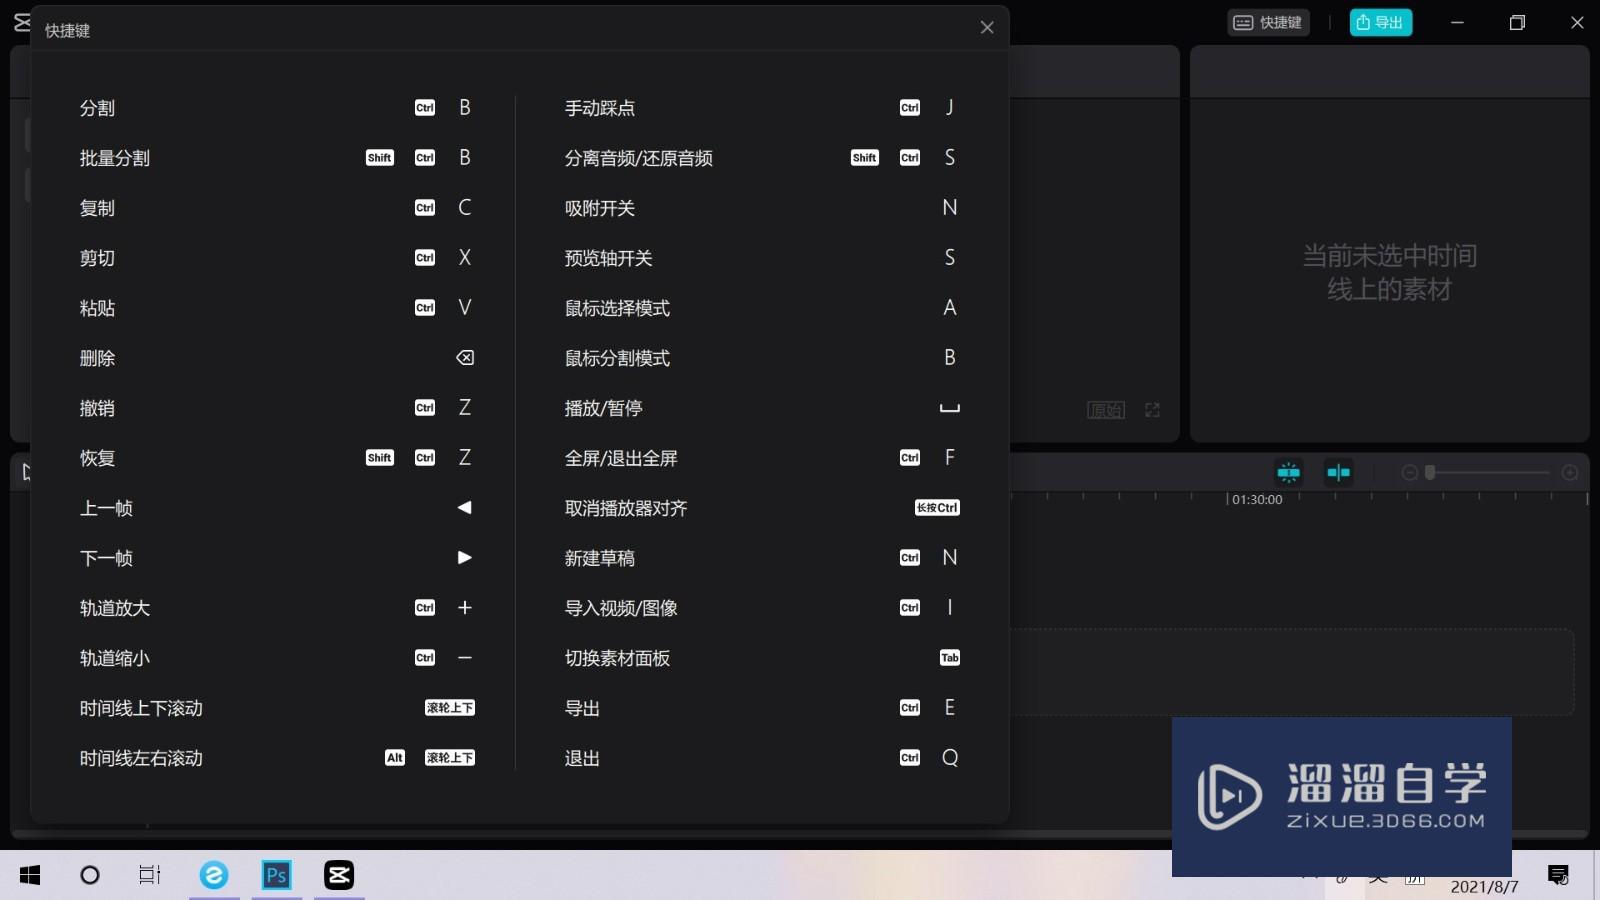Click the 01:30:00 timeline ruler mark
This screenshot has width=1600, height=900.
(1256, 499)
